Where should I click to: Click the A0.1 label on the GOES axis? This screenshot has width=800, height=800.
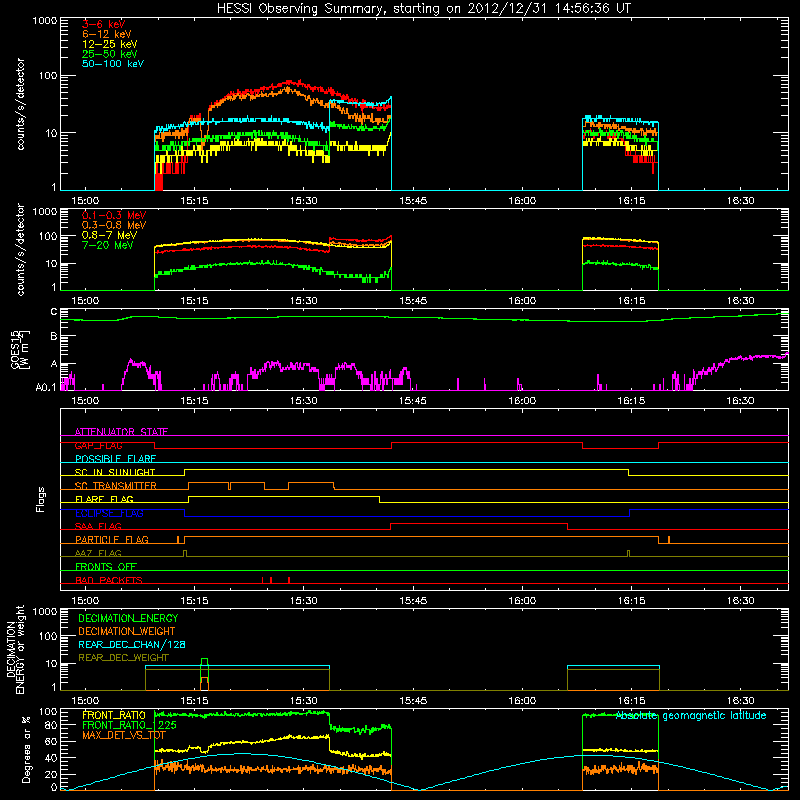[x=46, y=388]
